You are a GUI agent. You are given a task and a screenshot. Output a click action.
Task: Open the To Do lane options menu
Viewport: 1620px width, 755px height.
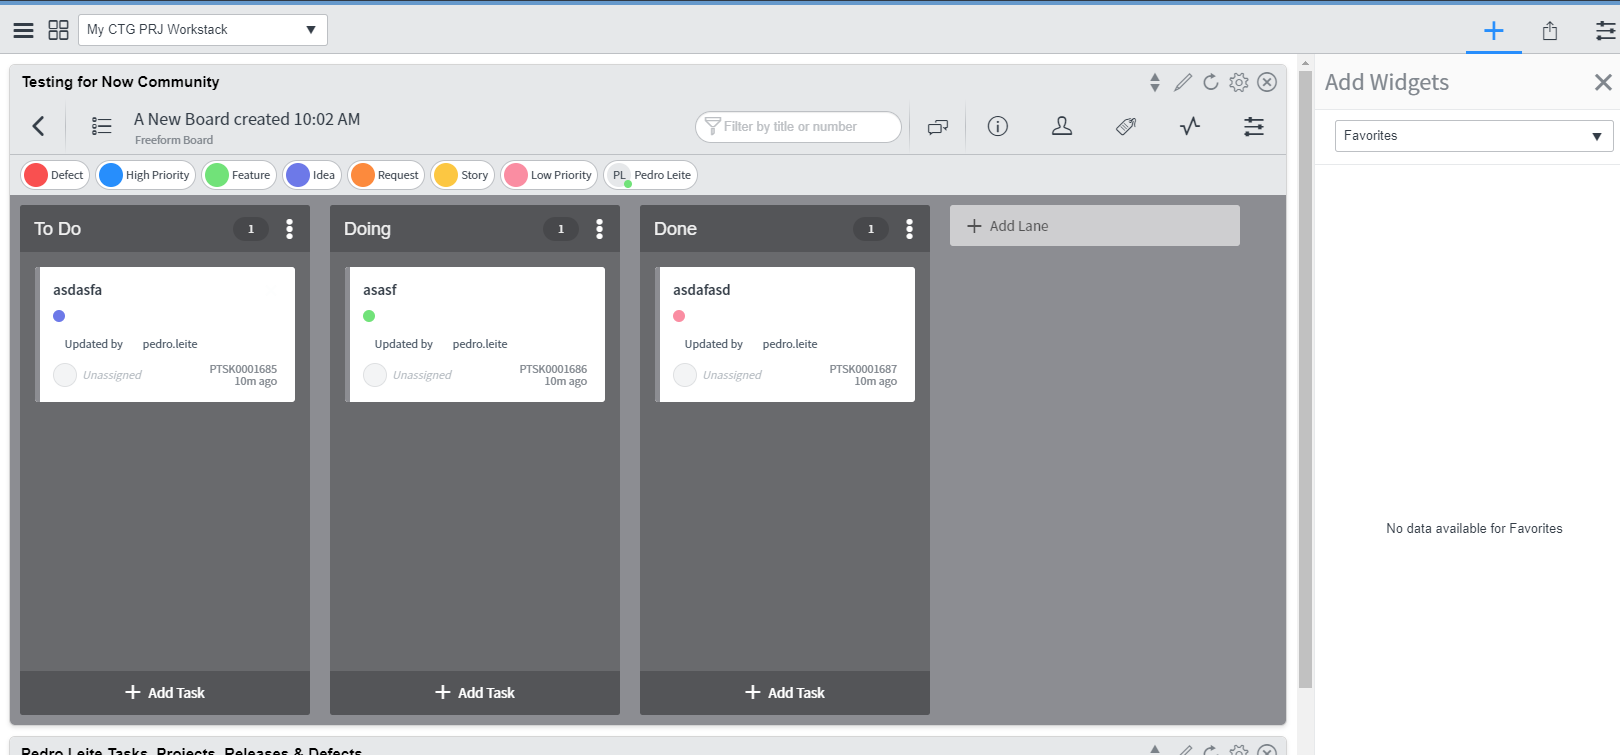click(x=290, y=229)
